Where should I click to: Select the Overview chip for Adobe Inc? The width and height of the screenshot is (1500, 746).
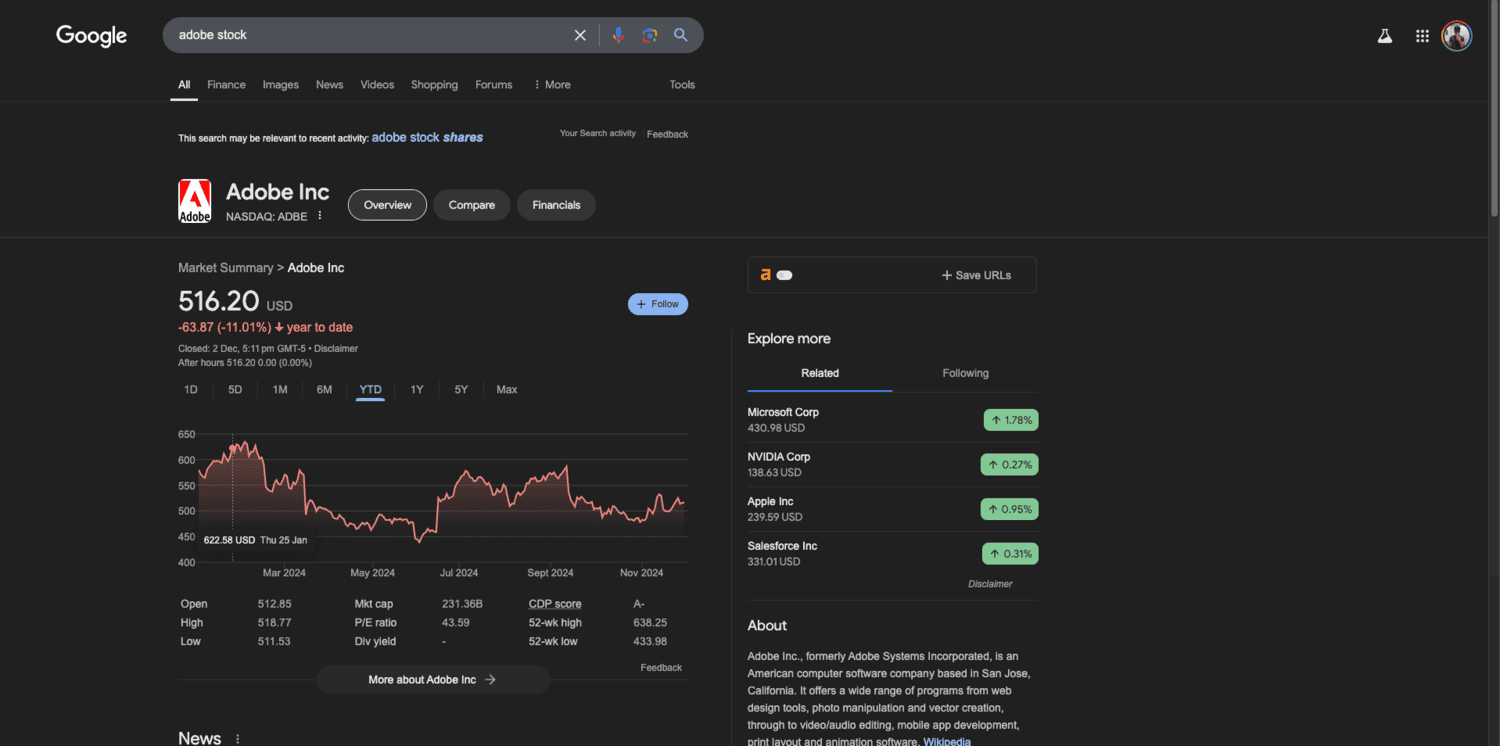click(387, 205)
